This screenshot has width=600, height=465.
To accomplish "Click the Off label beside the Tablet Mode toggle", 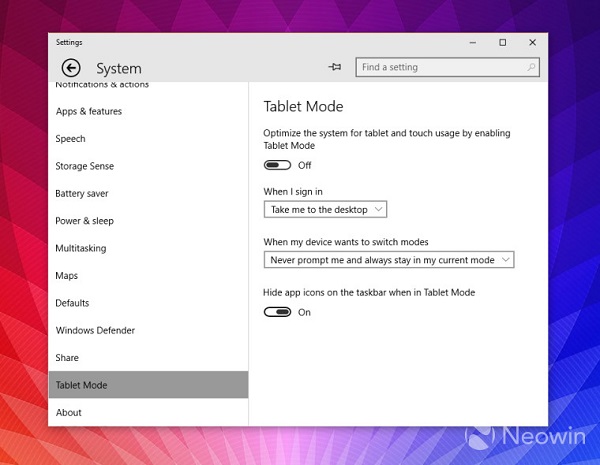I will coord(305,165).
